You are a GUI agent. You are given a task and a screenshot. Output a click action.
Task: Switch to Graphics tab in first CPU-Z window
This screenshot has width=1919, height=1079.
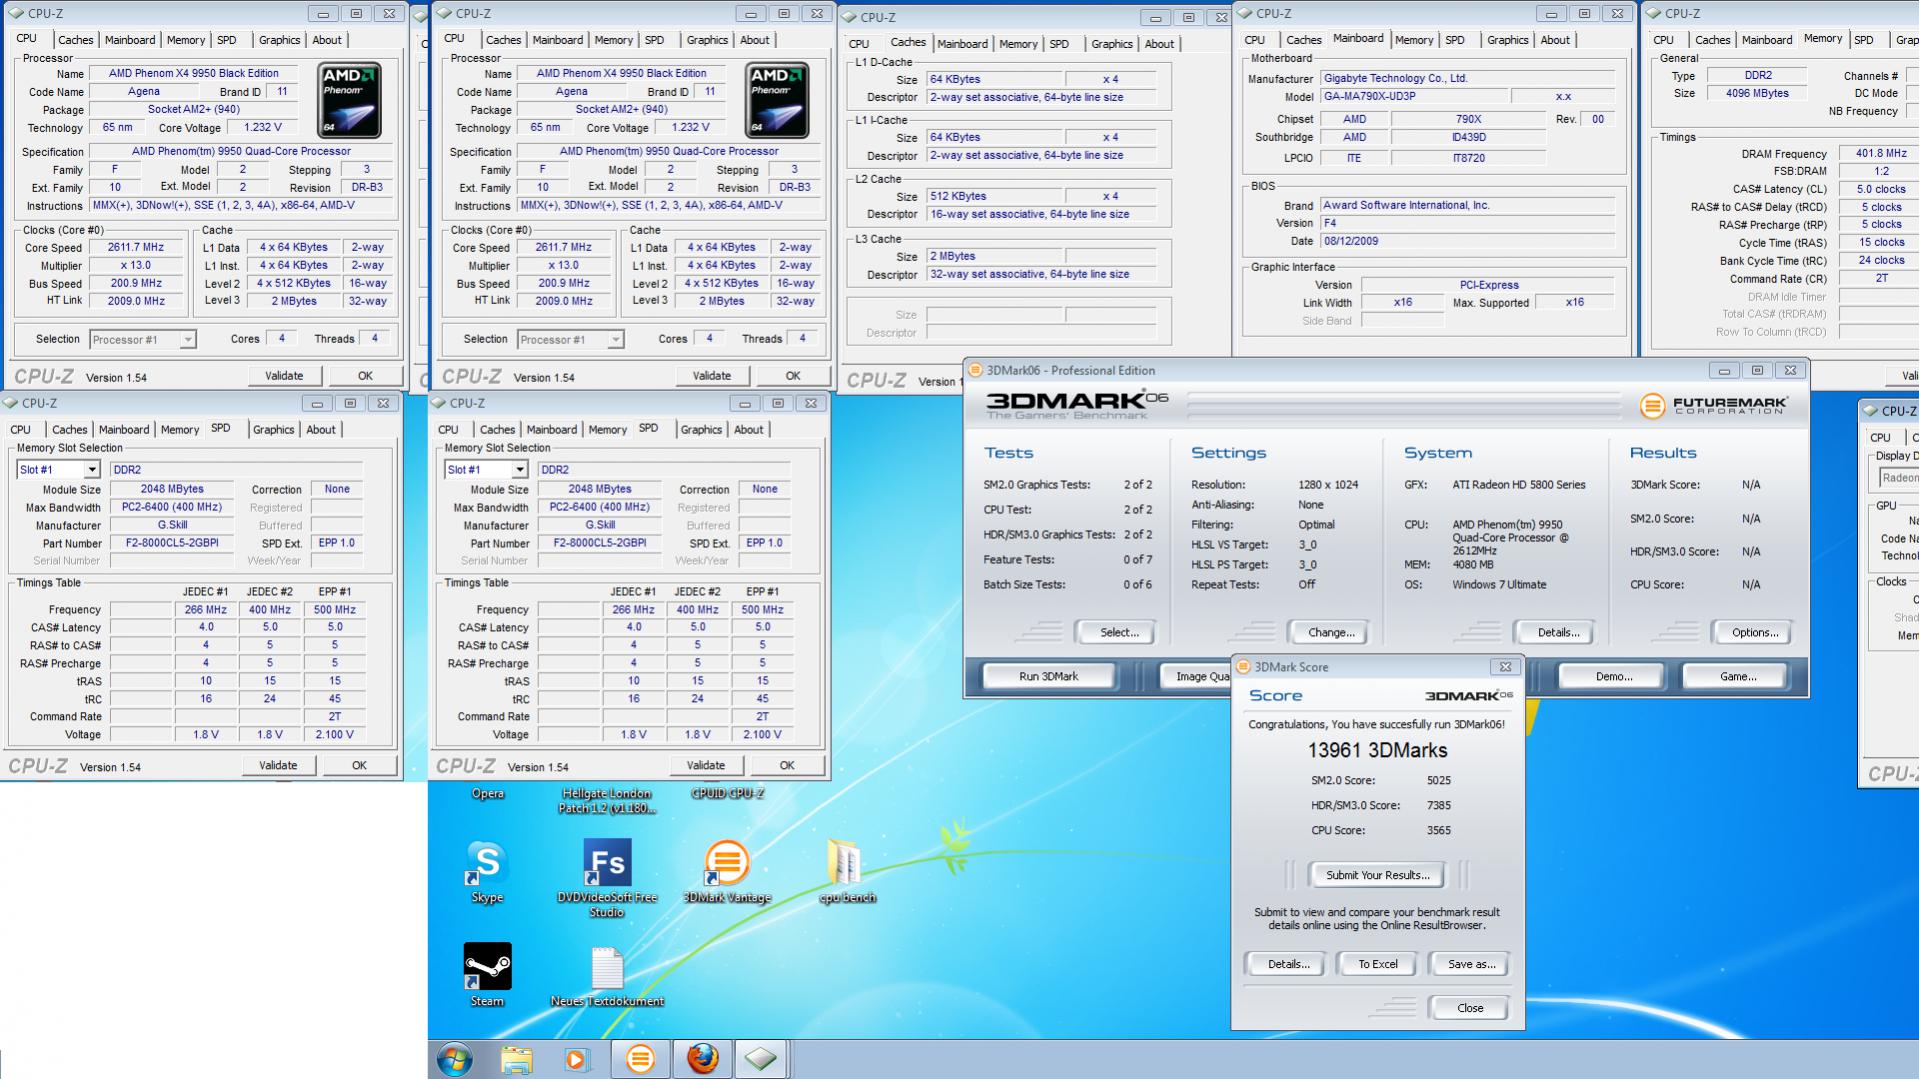click(279, 40)
